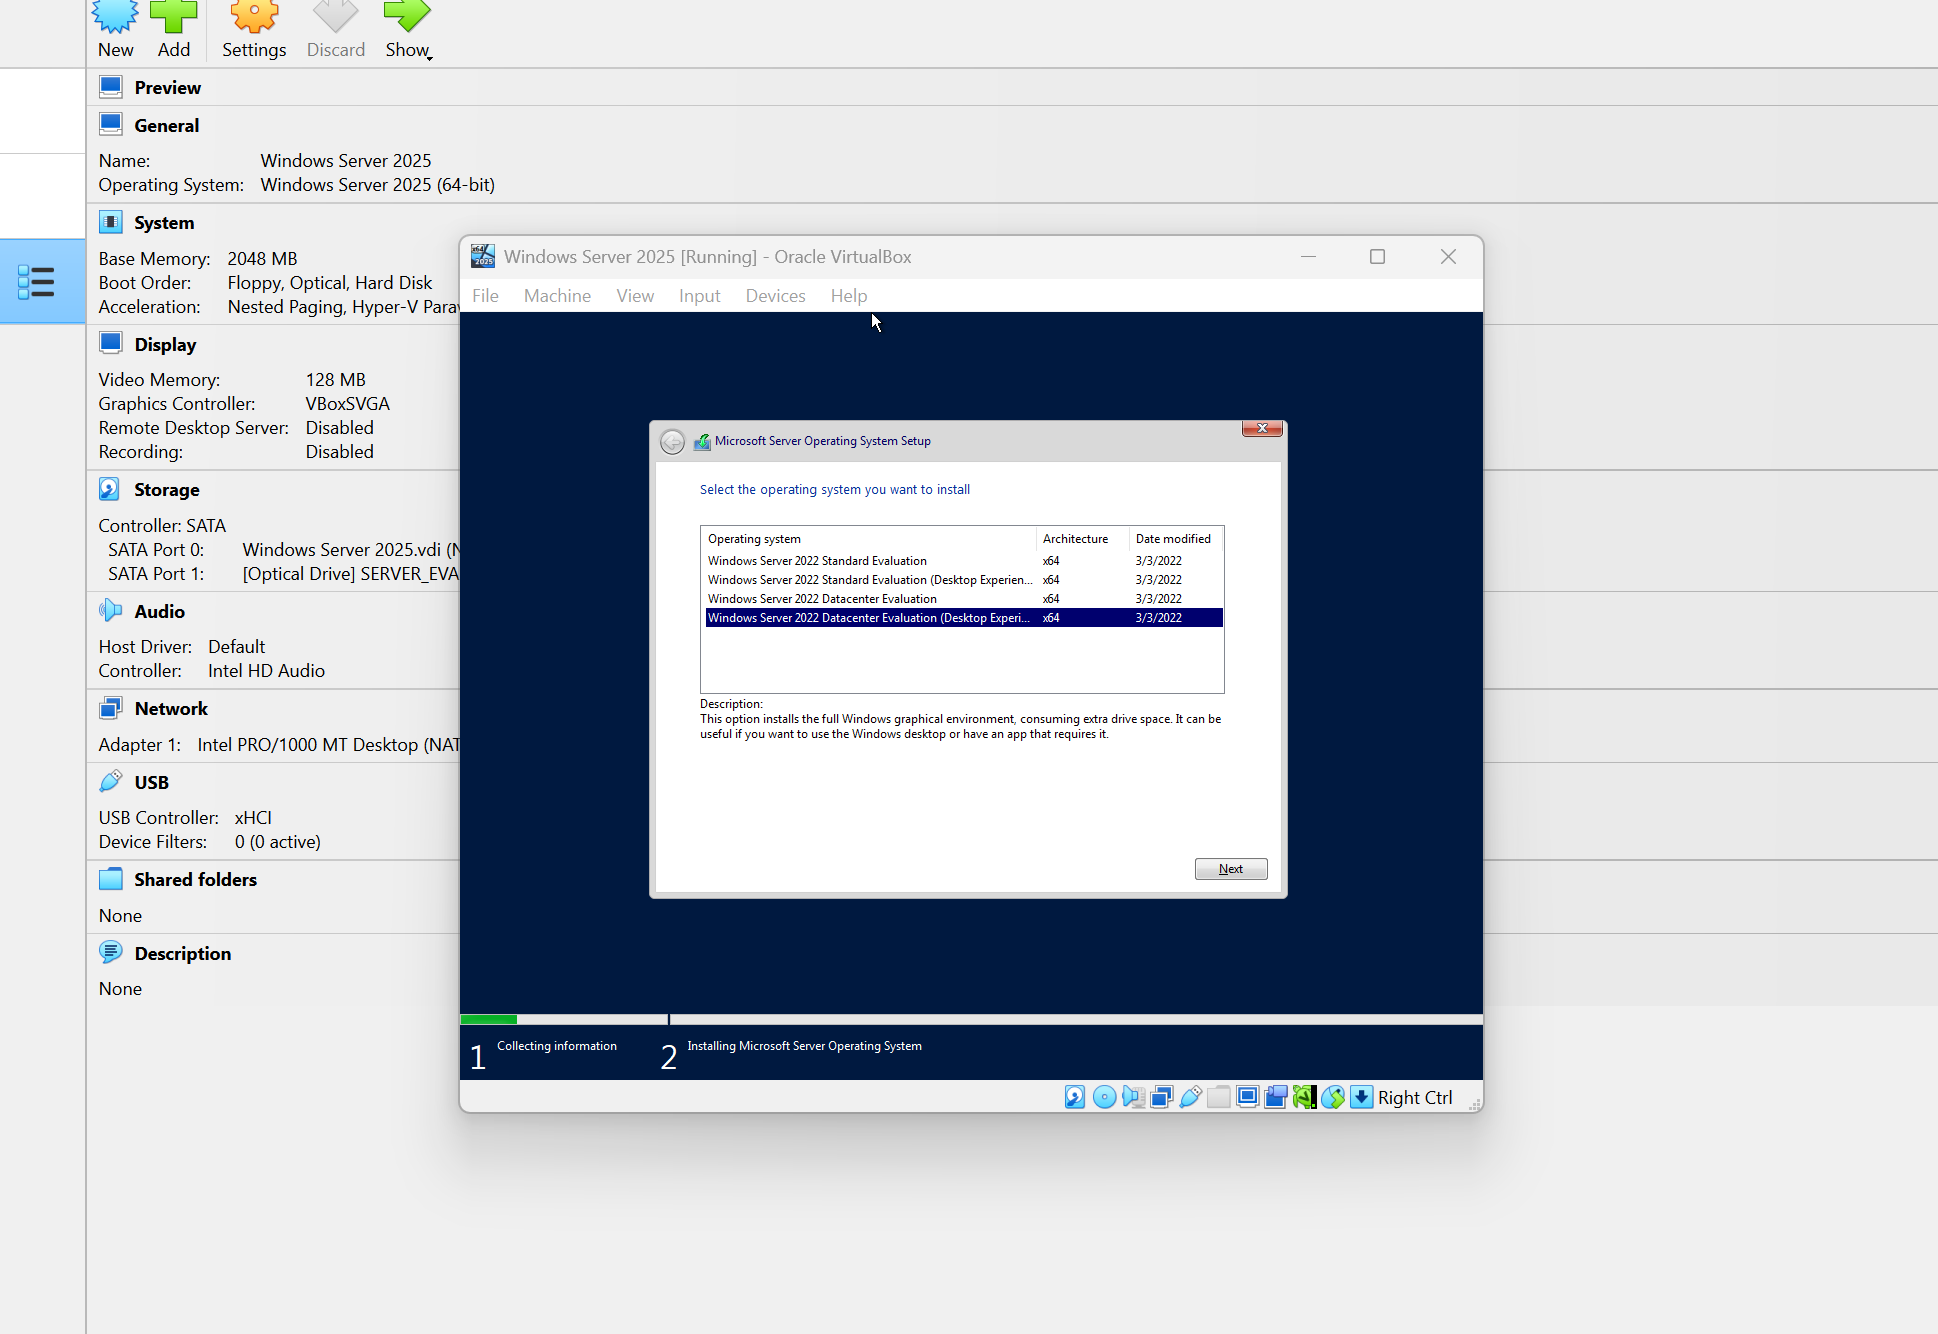Click the USB devices status icon

(x=1190, y=1097)
